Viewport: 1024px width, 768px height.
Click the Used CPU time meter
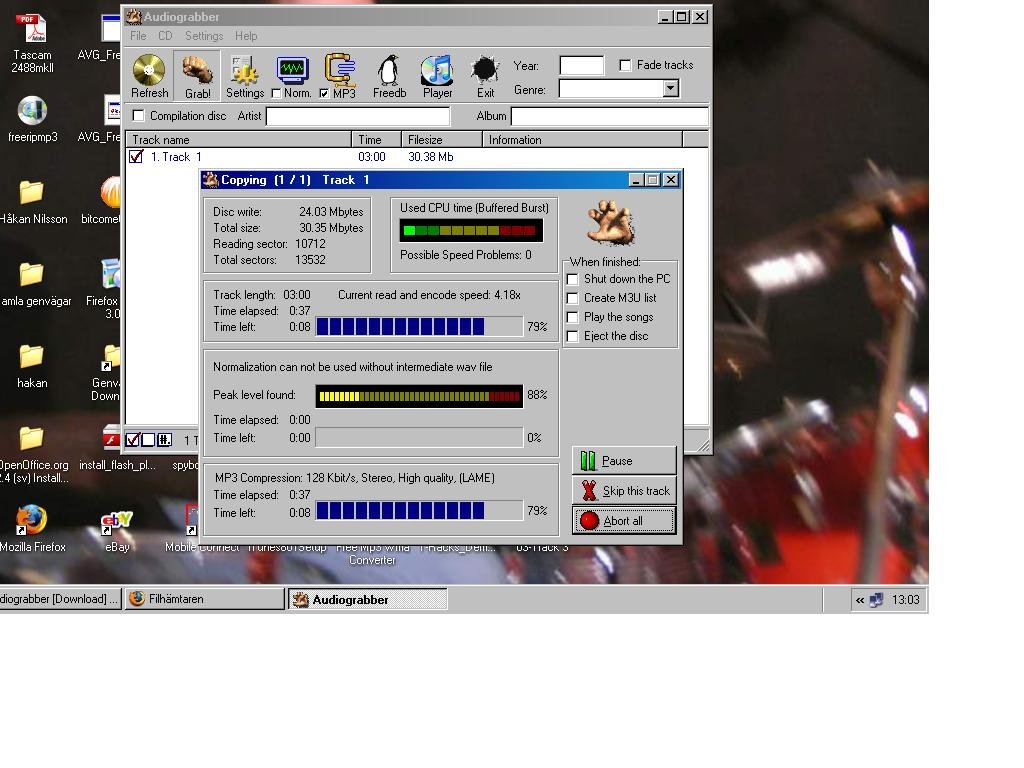tap(471, 231)
